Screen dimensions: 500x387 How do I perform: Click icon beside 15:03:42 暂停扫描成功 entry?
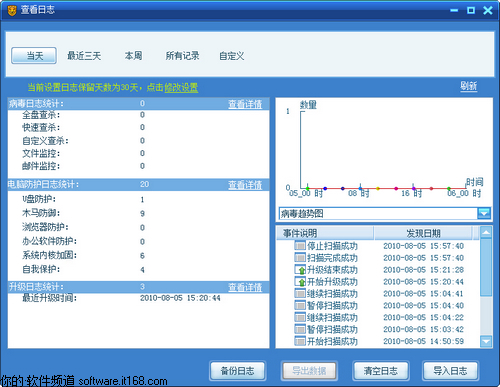coord(300,329)
